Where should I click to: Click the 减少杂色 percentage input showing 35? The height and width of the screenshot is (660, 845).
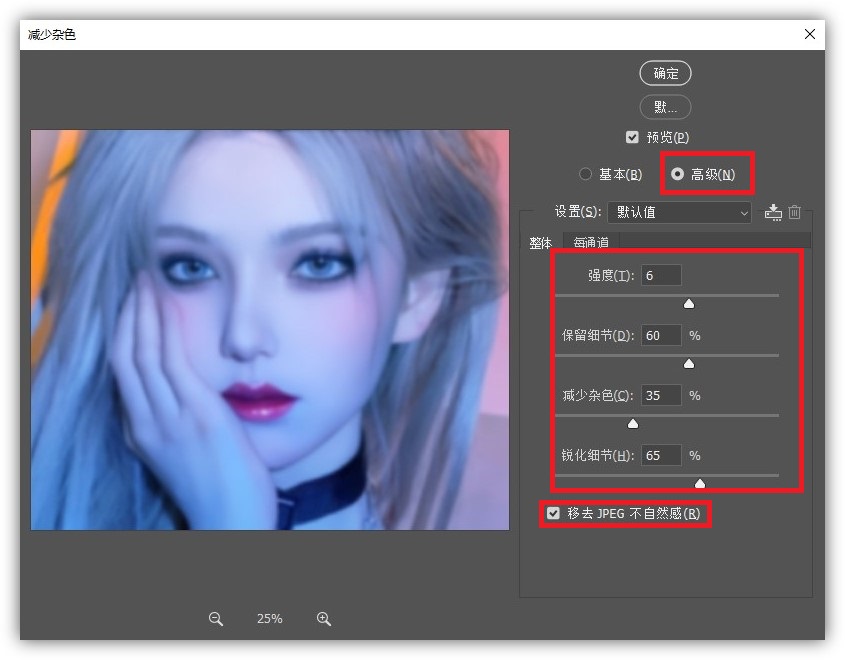click(x=662, y=395)
